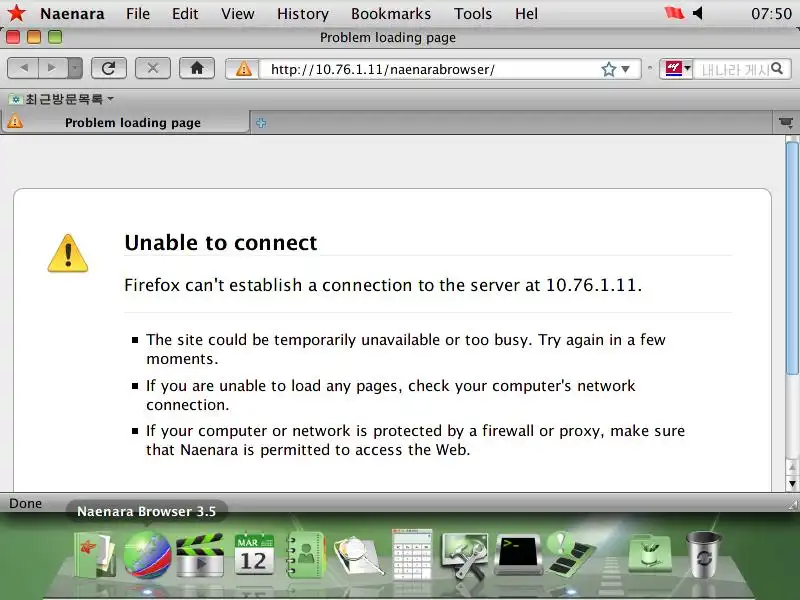Open the Naenara application menu

pyautogui.click(x=72, y=14)
